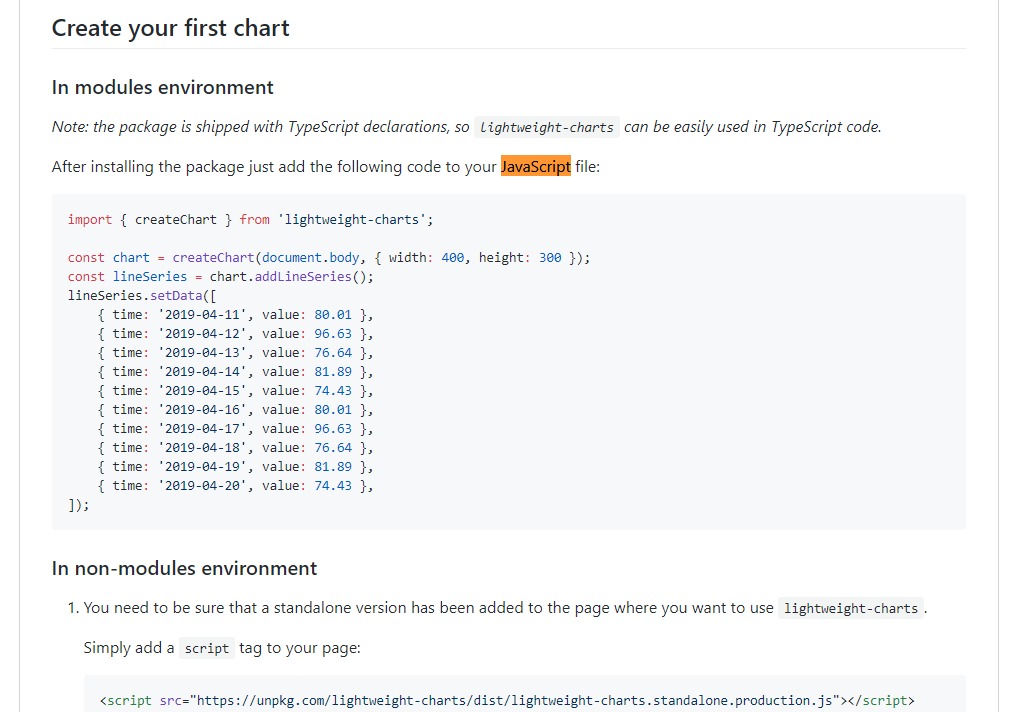Select the inline lightweight-charts code snippet
This screenshot has height=712, width=1016.
547,127
